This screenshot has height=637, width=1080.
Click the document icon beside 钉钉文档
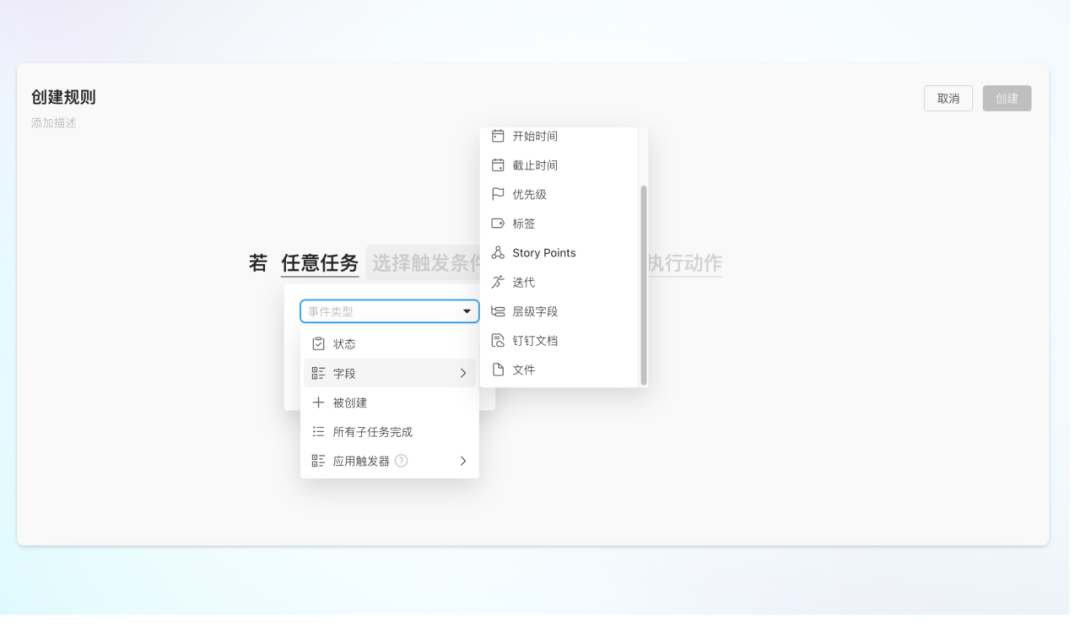pos(497,340)
